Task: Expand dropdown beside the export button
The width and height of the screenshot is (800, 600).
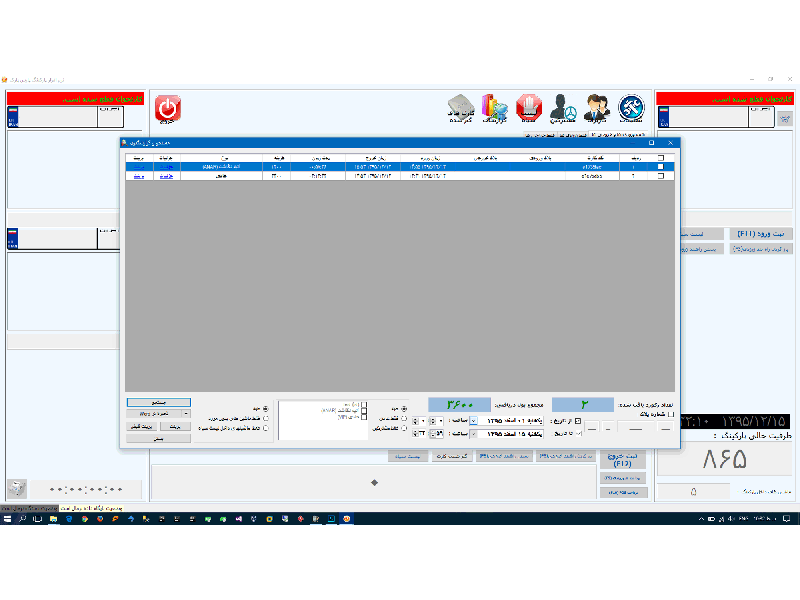Action: point(186,413)
